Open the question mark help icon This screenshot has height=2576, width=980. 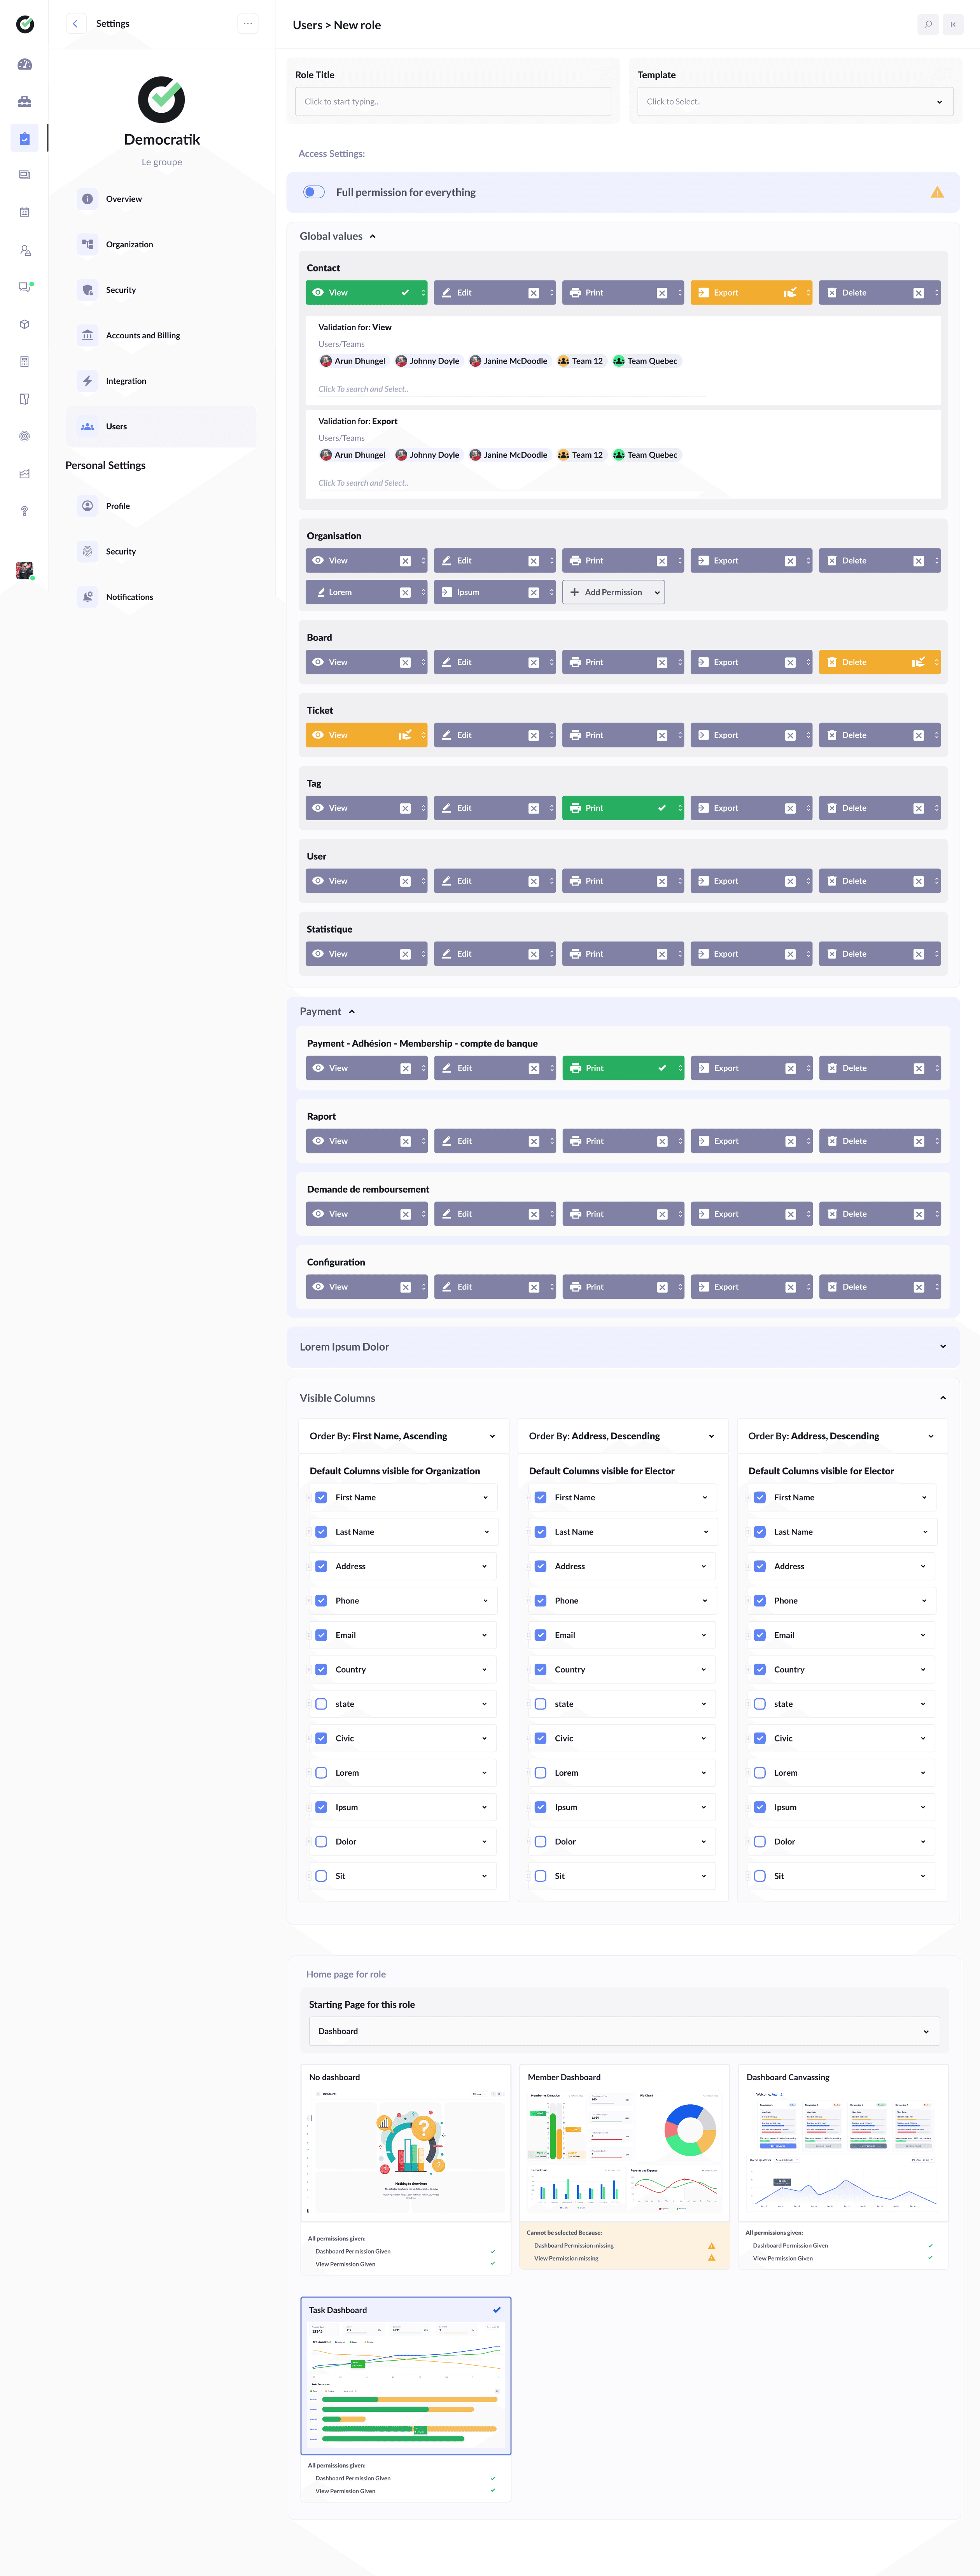(25, 511)
